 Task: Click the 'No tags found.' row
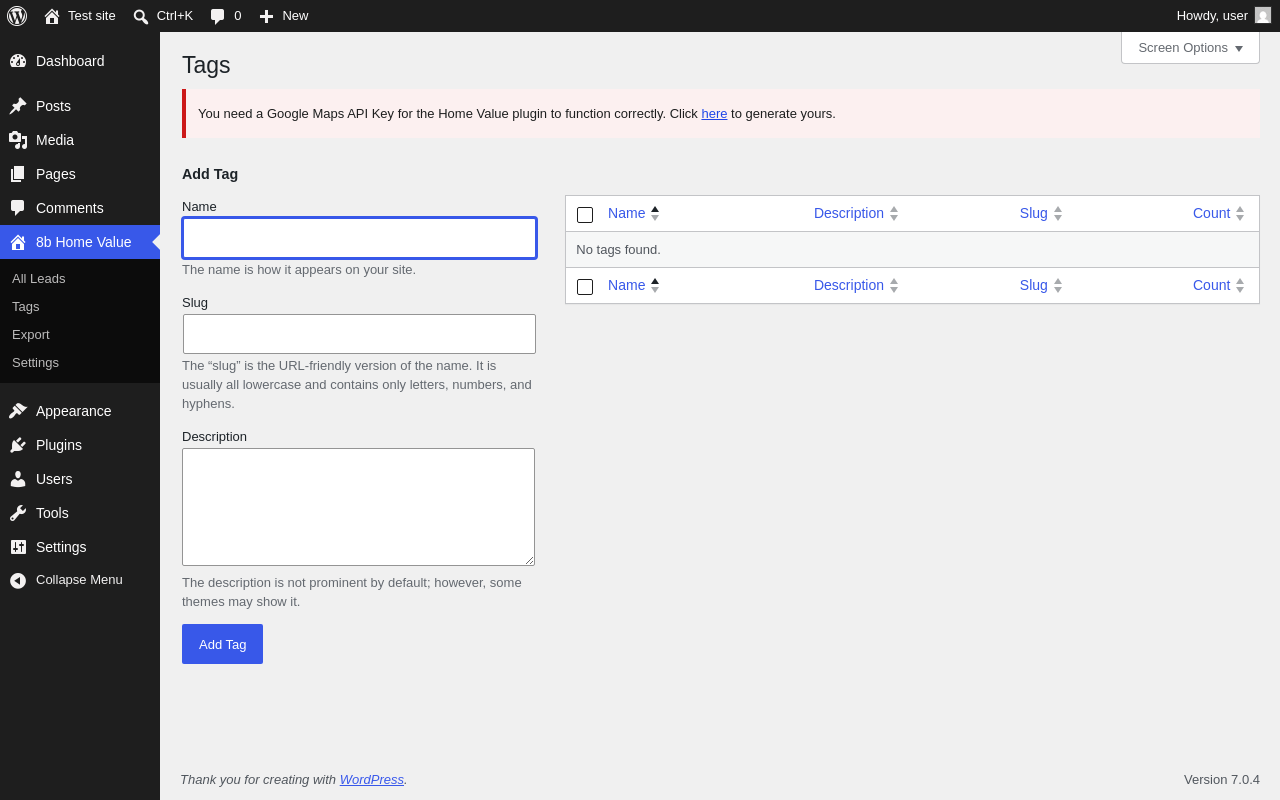[x=912, y=250]
